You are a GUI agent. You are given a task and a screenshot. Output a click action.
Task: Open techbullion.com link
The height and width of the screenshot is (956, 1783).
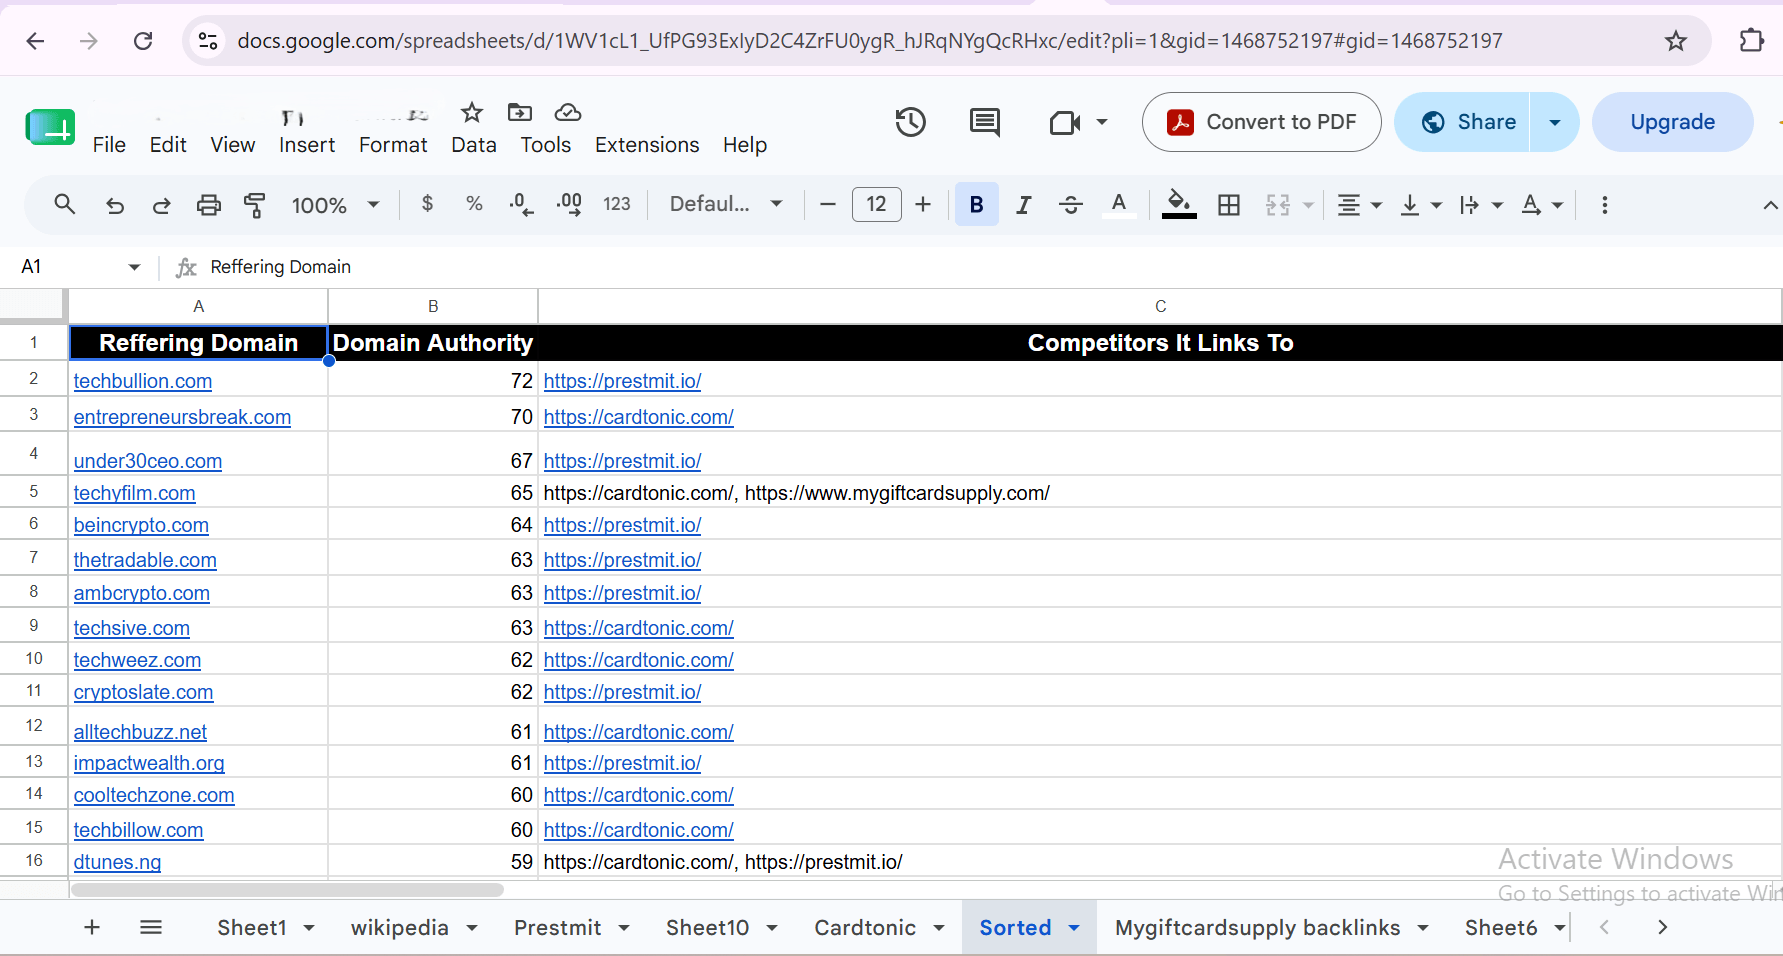(143, 381)
